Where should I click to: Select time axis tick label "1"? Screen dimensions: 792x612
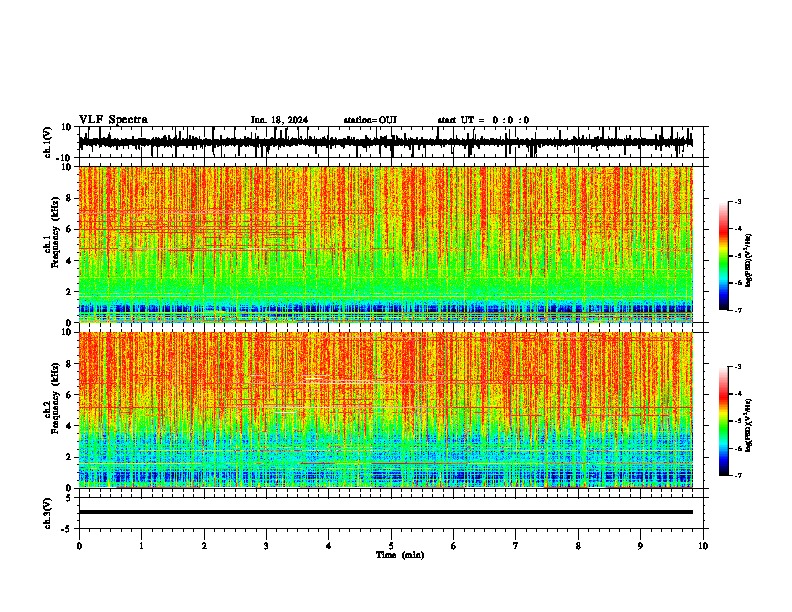coord(141,546)
